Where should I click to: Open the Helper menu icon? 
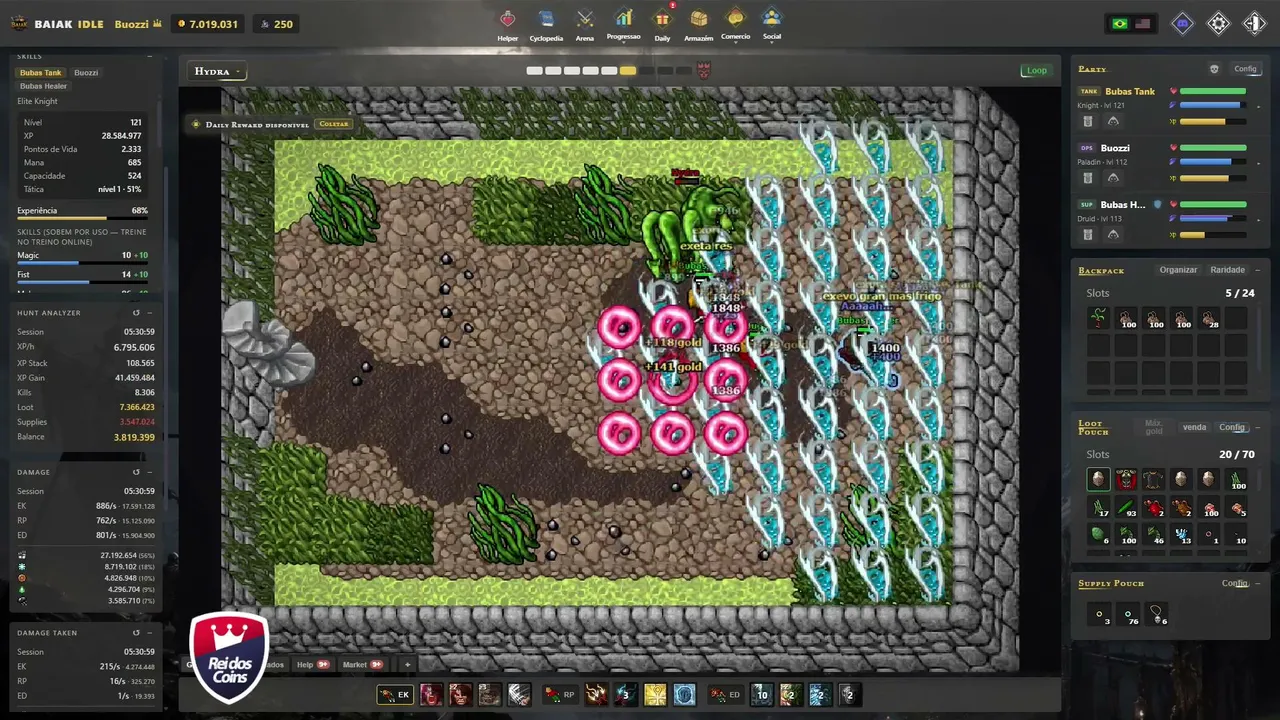click(508, 19)
